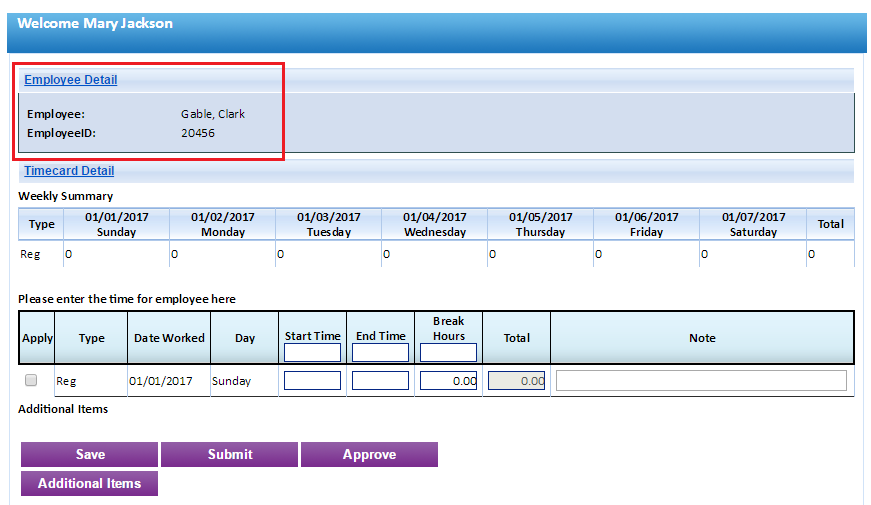Click the Note input field for Sunday
The image size is (871, 505).
(x=702, y=381)
